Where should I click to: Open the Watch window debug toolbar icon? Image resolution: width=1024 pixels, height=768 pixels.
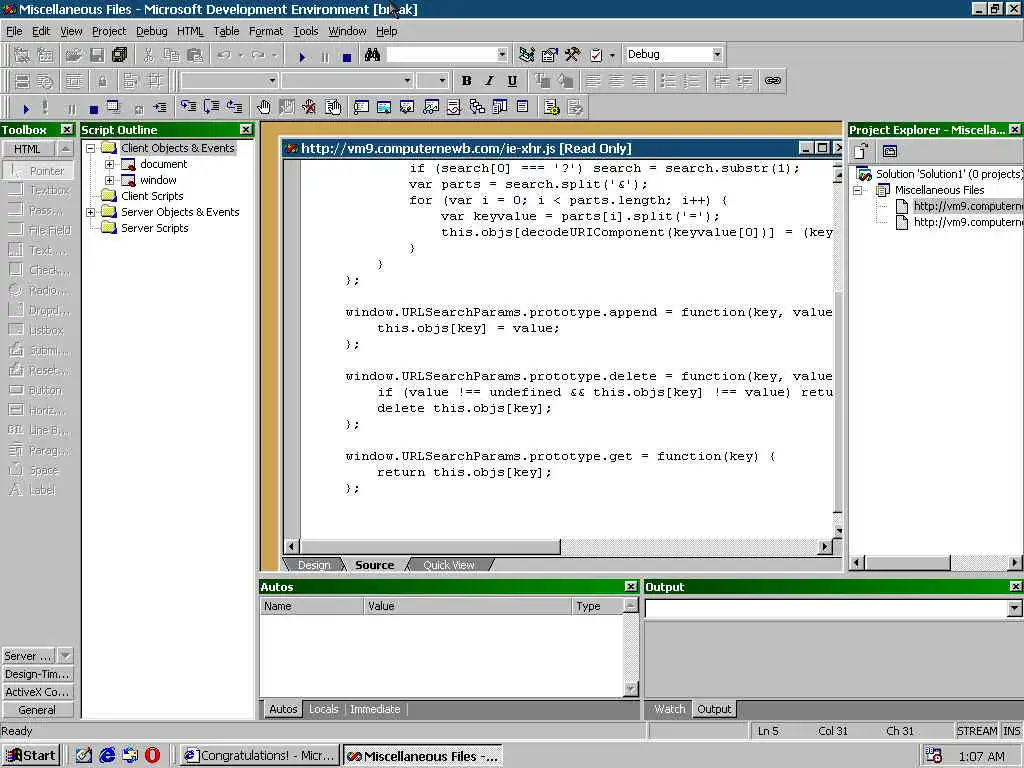(x=430, y=106)
